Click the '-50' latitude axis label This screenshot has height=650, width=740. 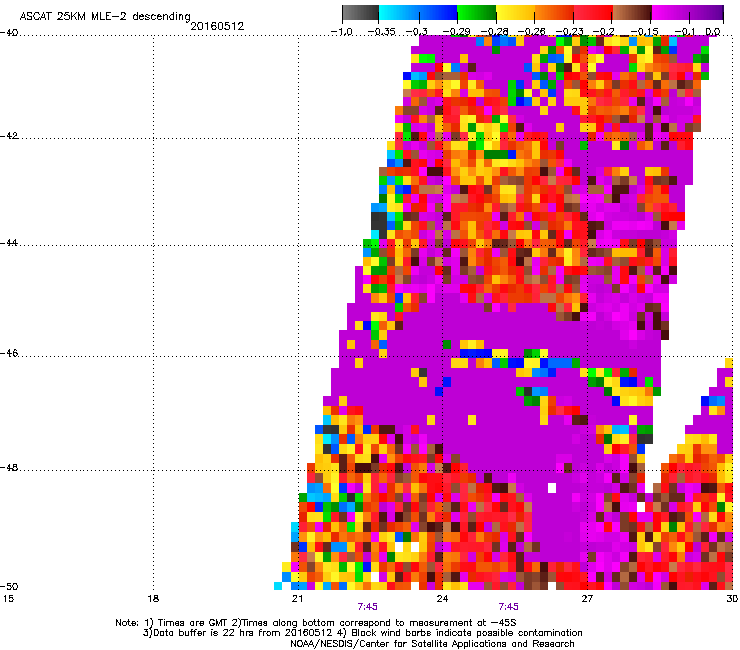tap(9, 586)
